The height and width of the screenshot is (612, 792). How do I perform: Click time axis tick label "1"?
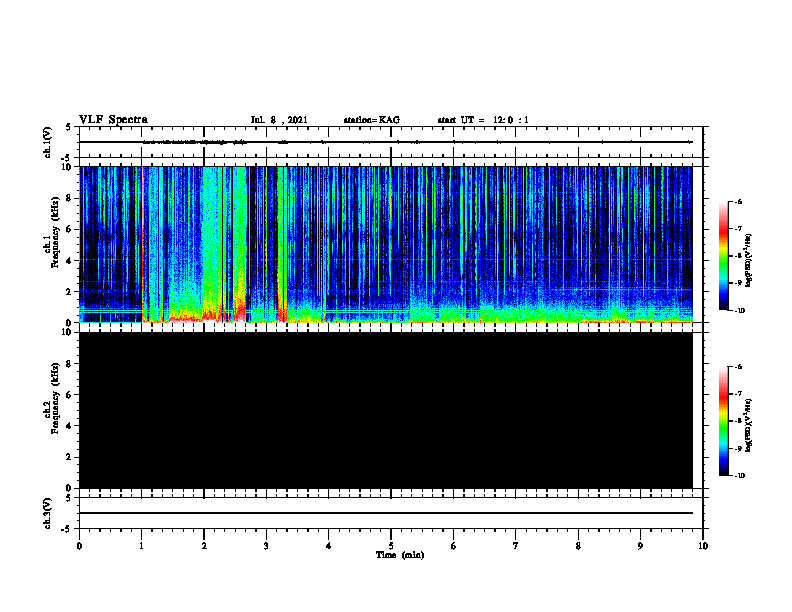point(141,546)
